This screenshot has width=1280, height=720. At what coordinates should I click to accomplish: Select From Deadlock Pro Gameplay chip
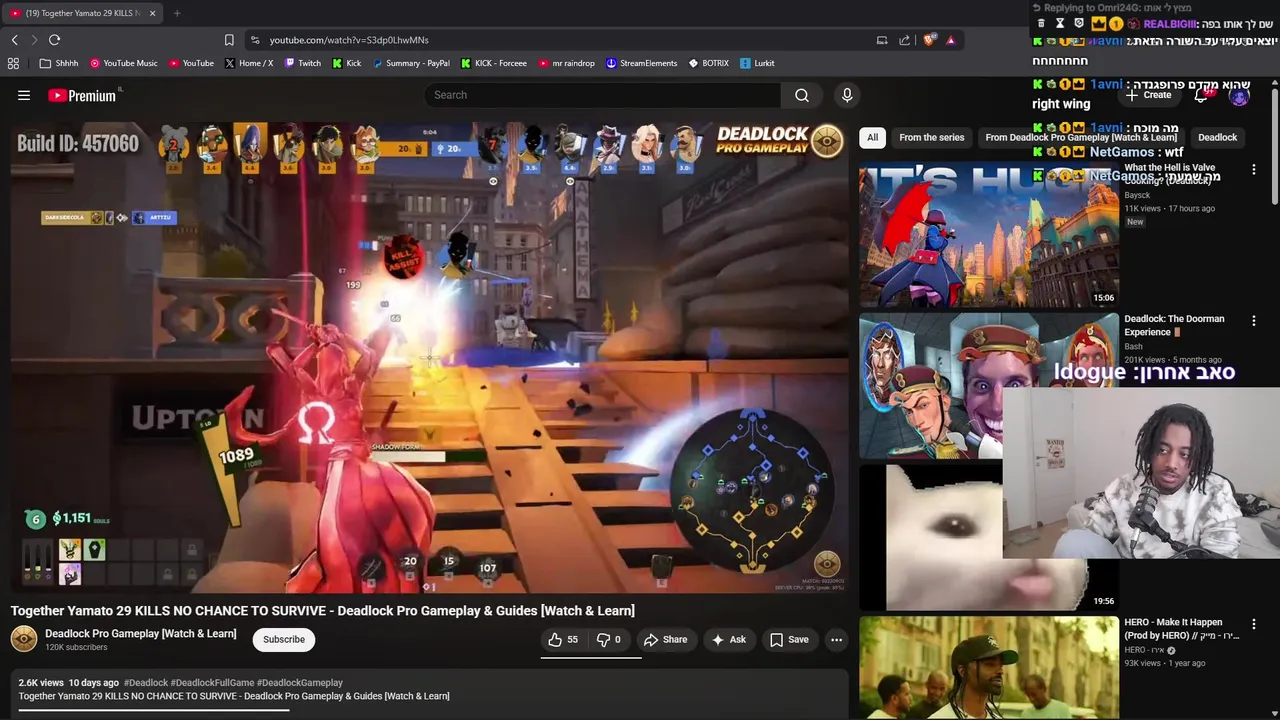(x=1080, y=137)
